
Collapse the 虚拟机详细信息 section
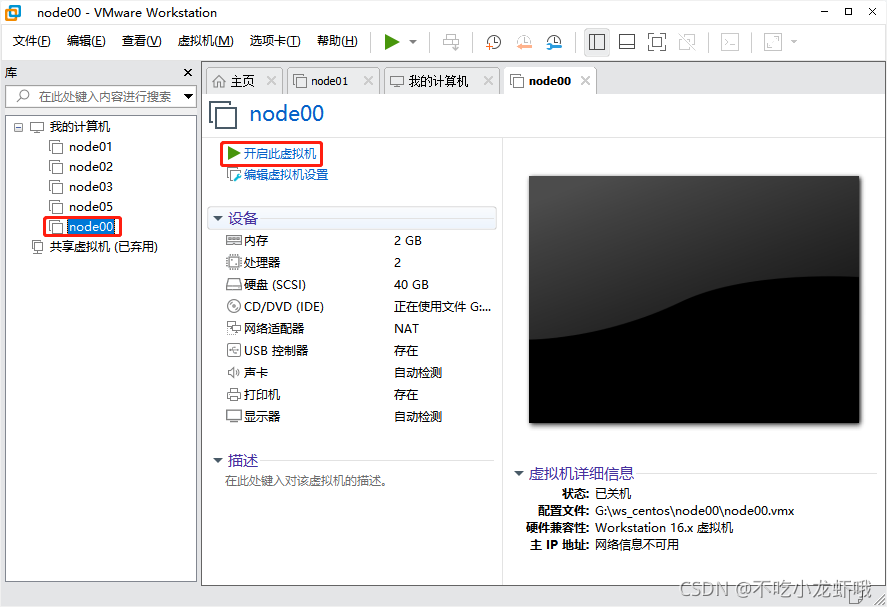click(x=519, y=473)
